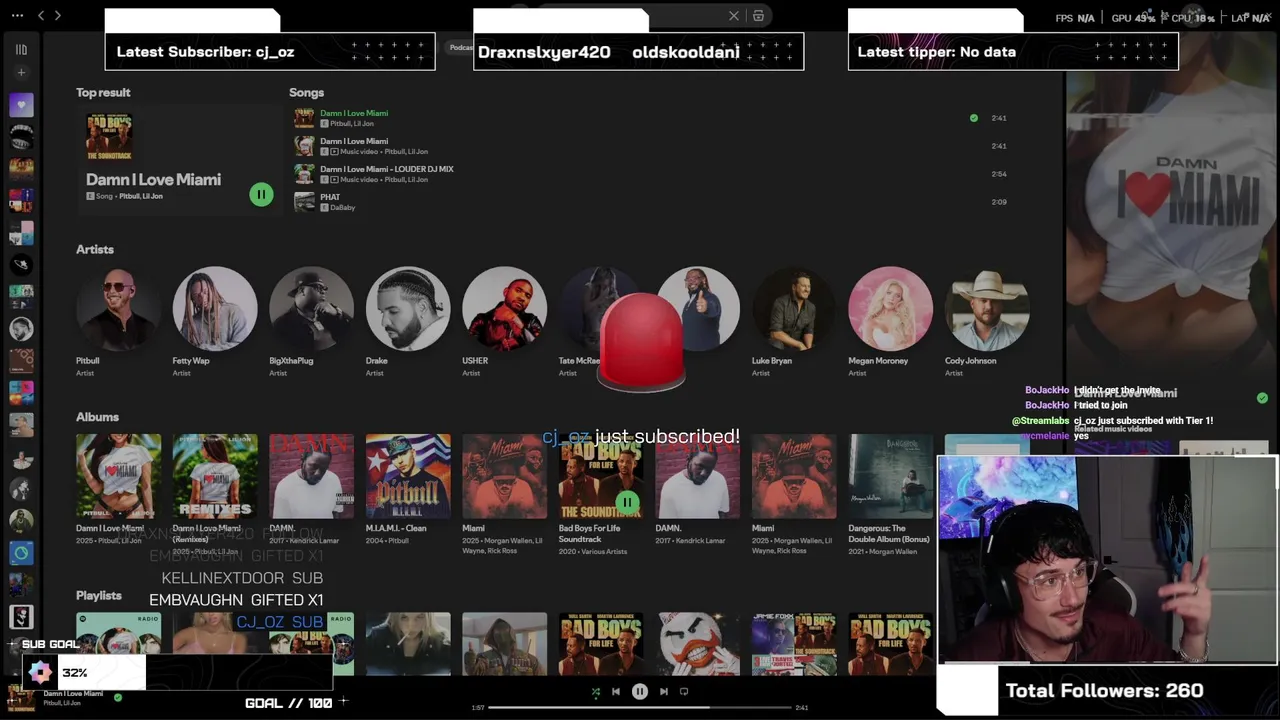Open the USHER artist profile
The height and width of the screenshot is (720, 1280).
[x=504, y=308]
